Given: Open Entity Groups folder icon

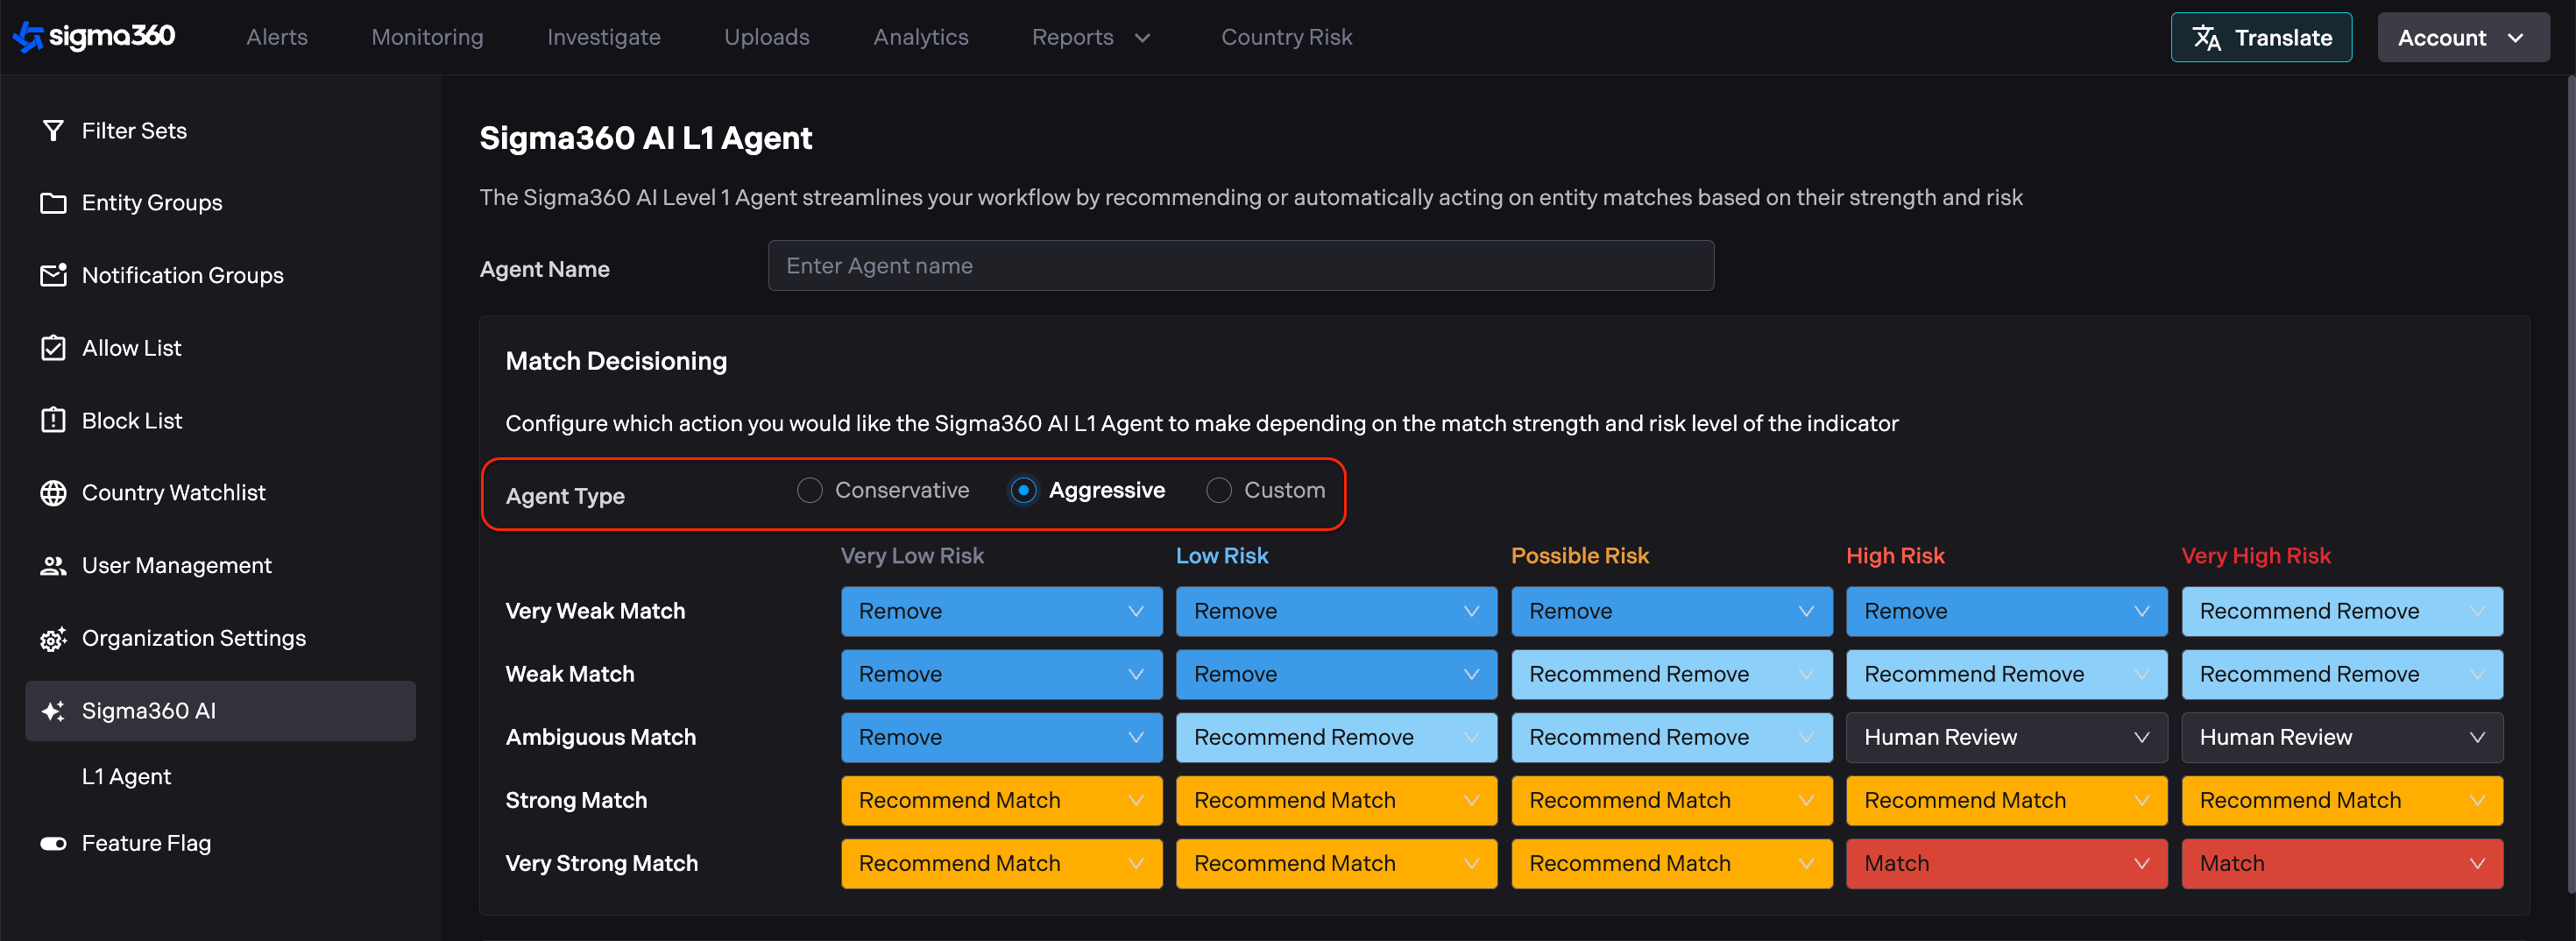Looking at the screenshot, I should pyautogui.click(x=53, y=203).
